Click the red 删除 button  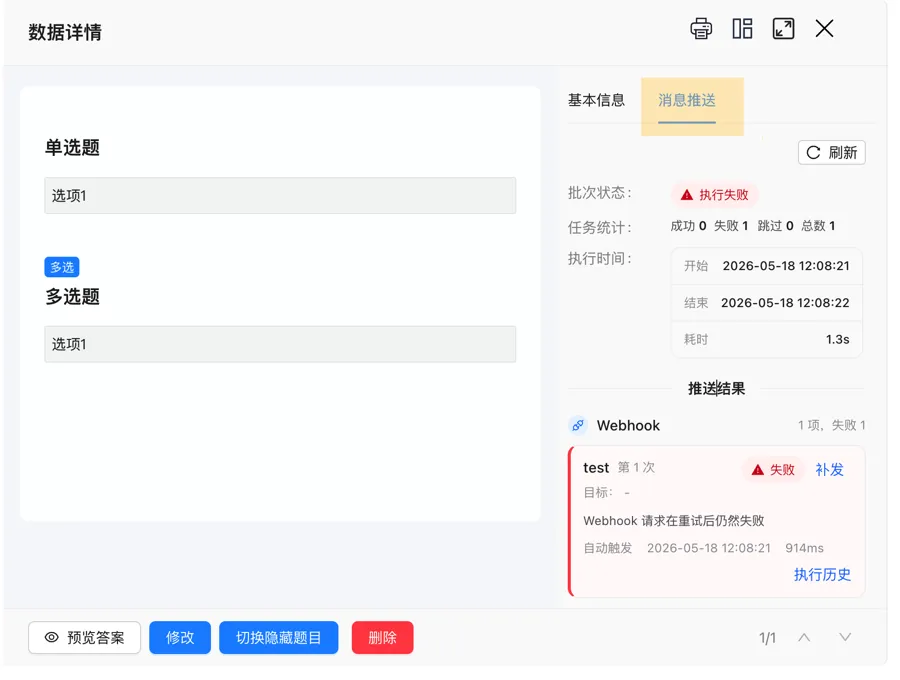click(x=382, y=638)
